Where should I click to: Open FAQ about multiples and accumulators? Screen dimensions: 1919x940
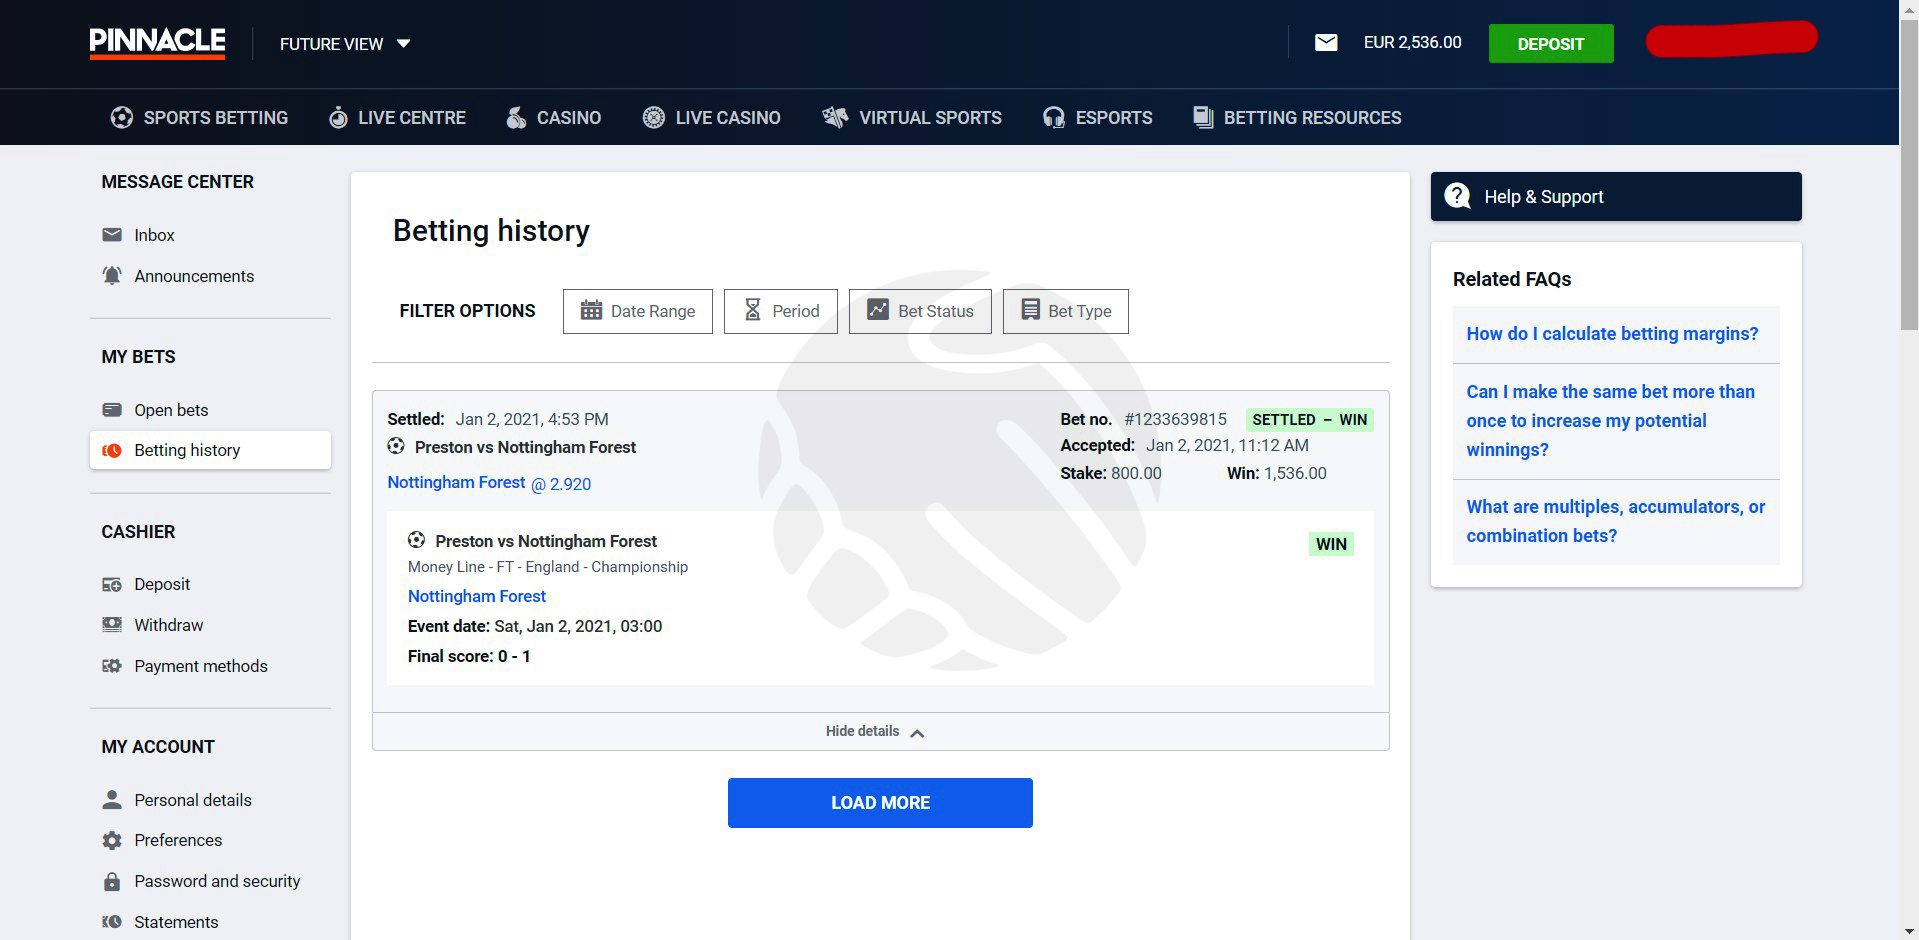[1615, 521]
